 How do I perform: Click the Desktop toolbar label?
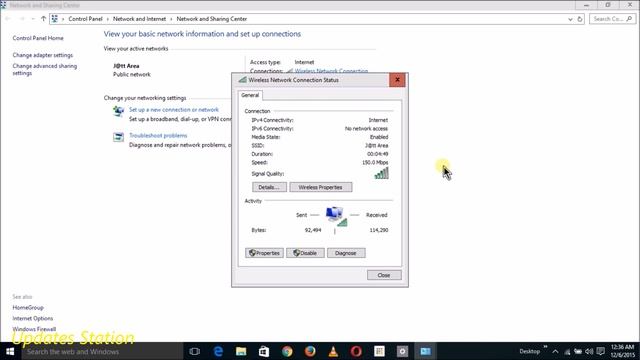[x=529, y=351]
